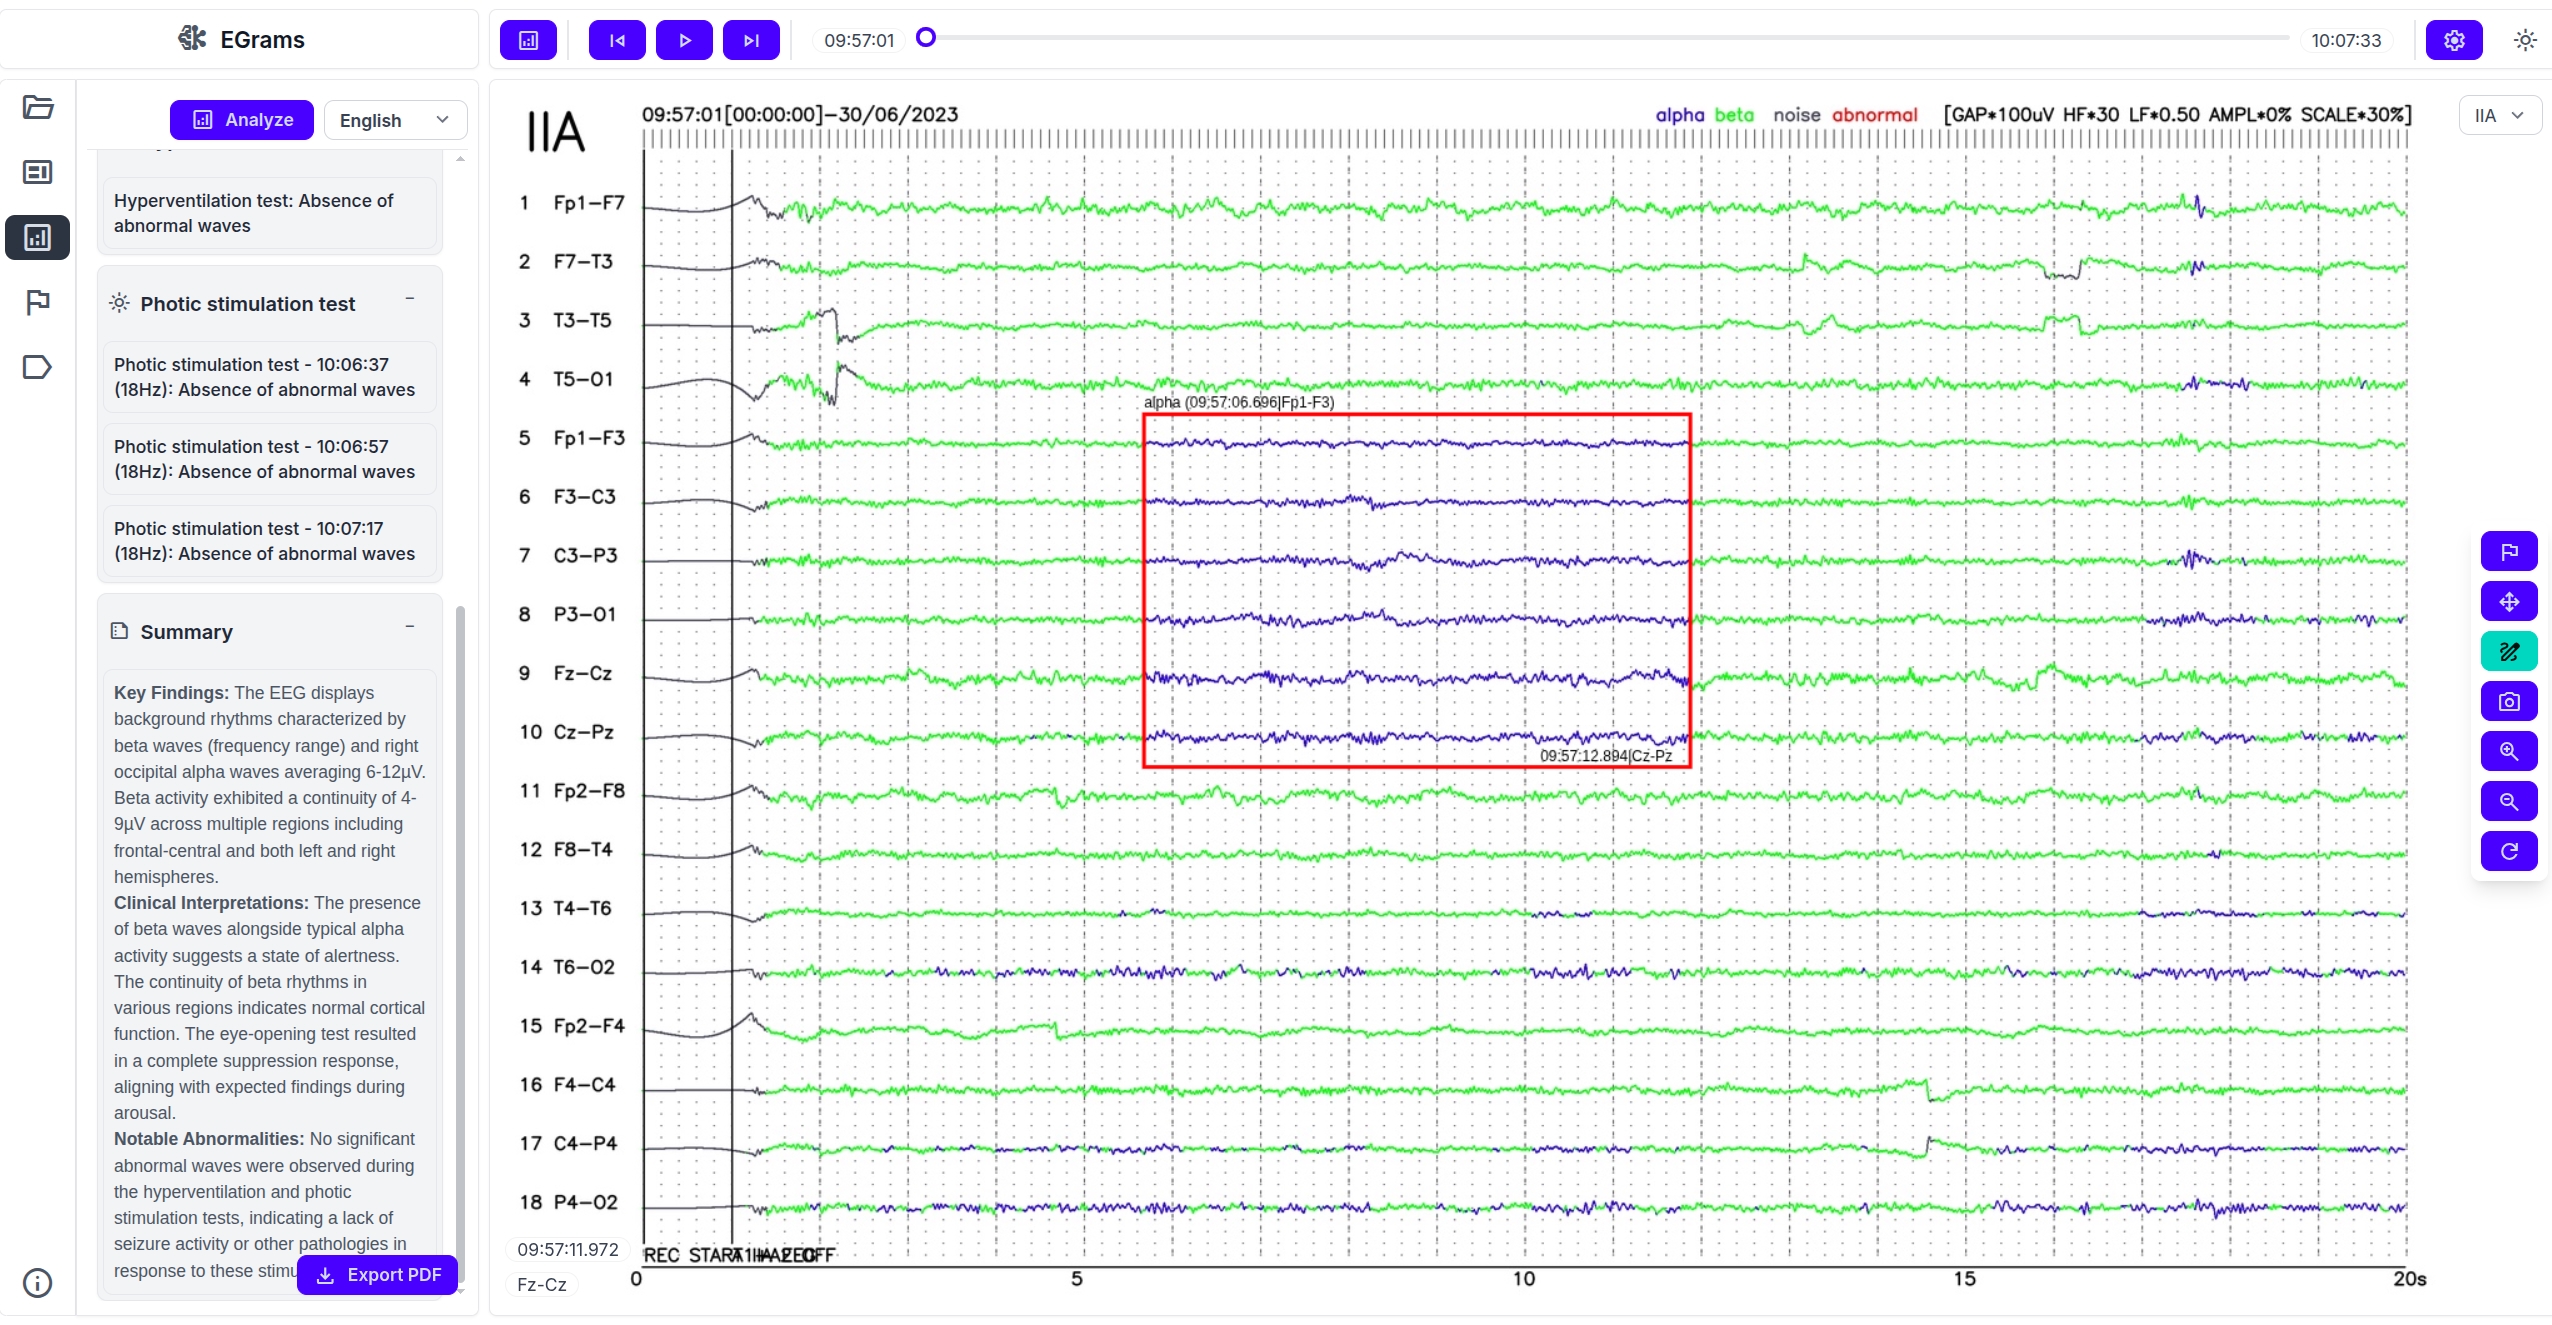Open the English language dropdown
This screenshot has height=1325, width=2552.
(395, 120)
